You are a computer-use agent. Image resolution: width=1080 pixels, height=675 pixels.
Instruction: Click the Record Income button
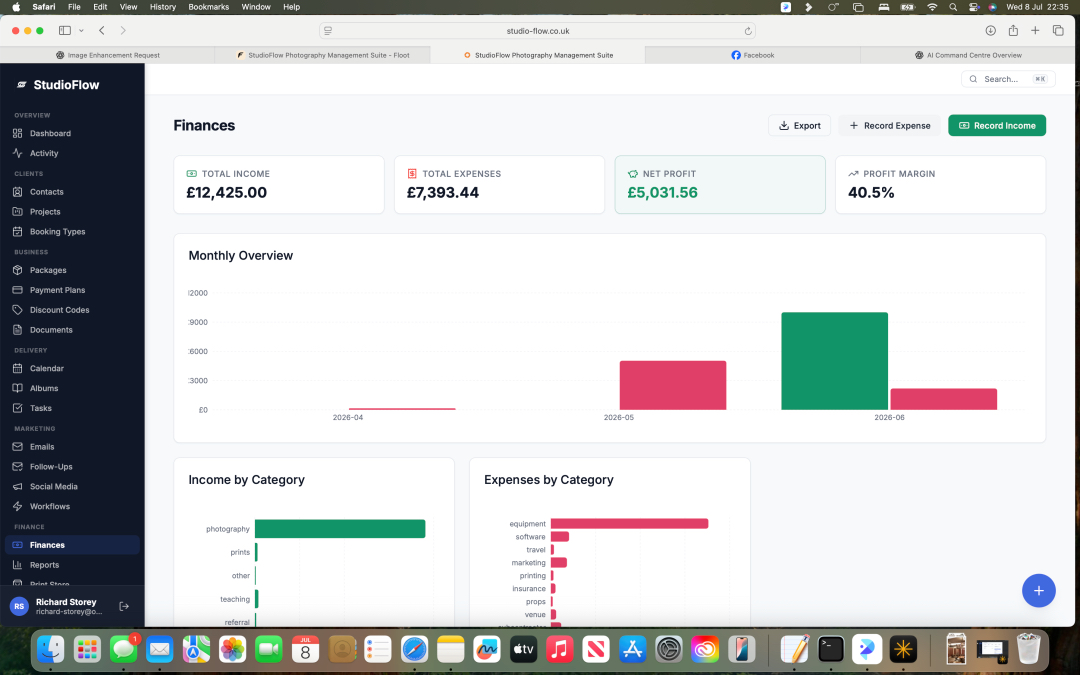tap(997, 125)
